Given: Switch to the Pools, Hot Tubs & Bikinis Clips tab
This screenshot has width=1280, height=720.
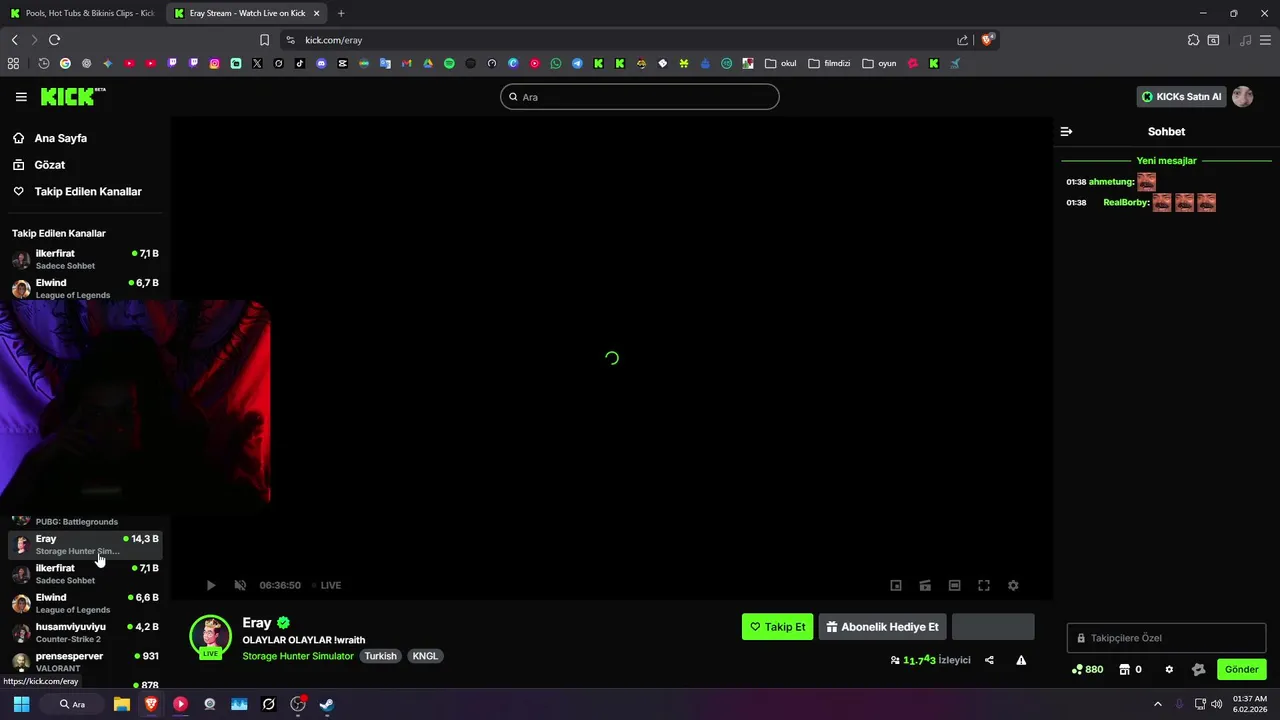Looking at the screenshot, I should click(x=80, y=13).
